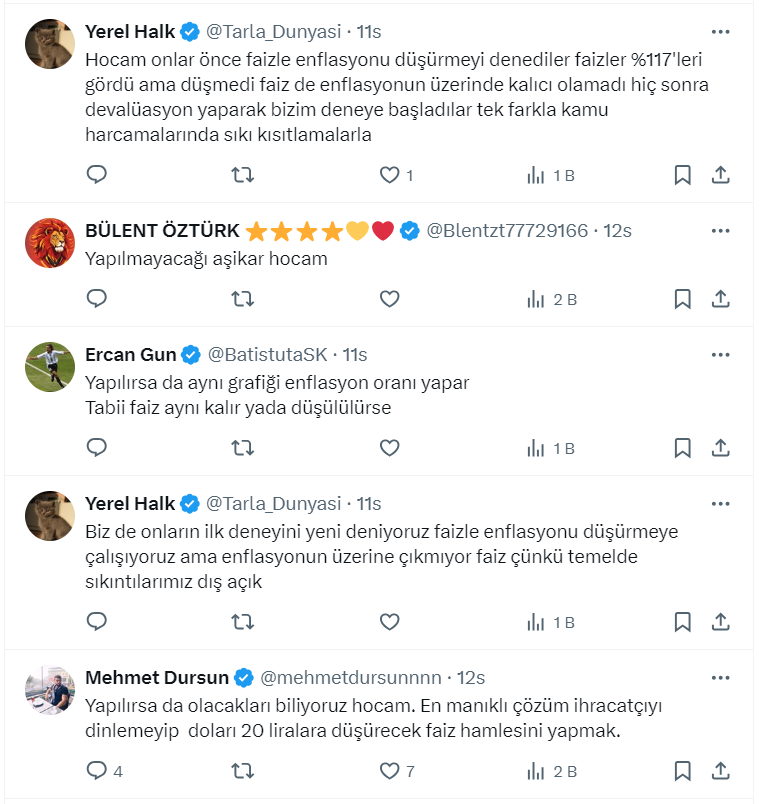760x804 pixels.
Task: Open Yerel Halk display name link
Action: click(130, 31)
